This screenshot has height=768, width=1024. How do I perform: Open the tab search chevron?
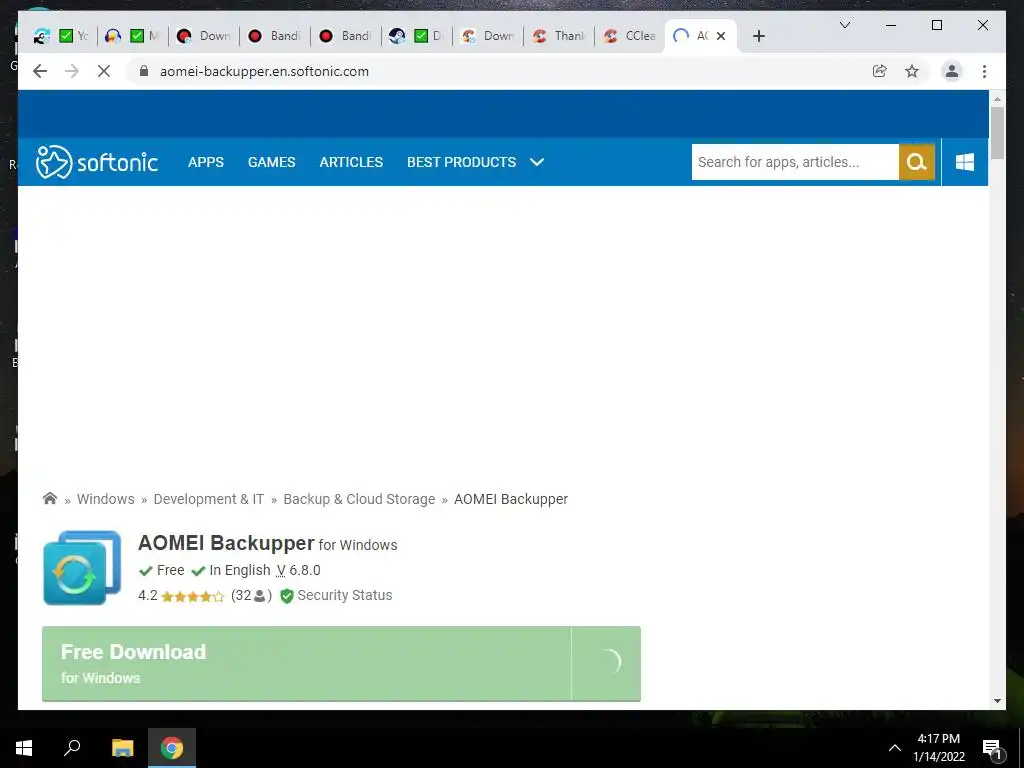pyautogui.click(x=844, y=25)
